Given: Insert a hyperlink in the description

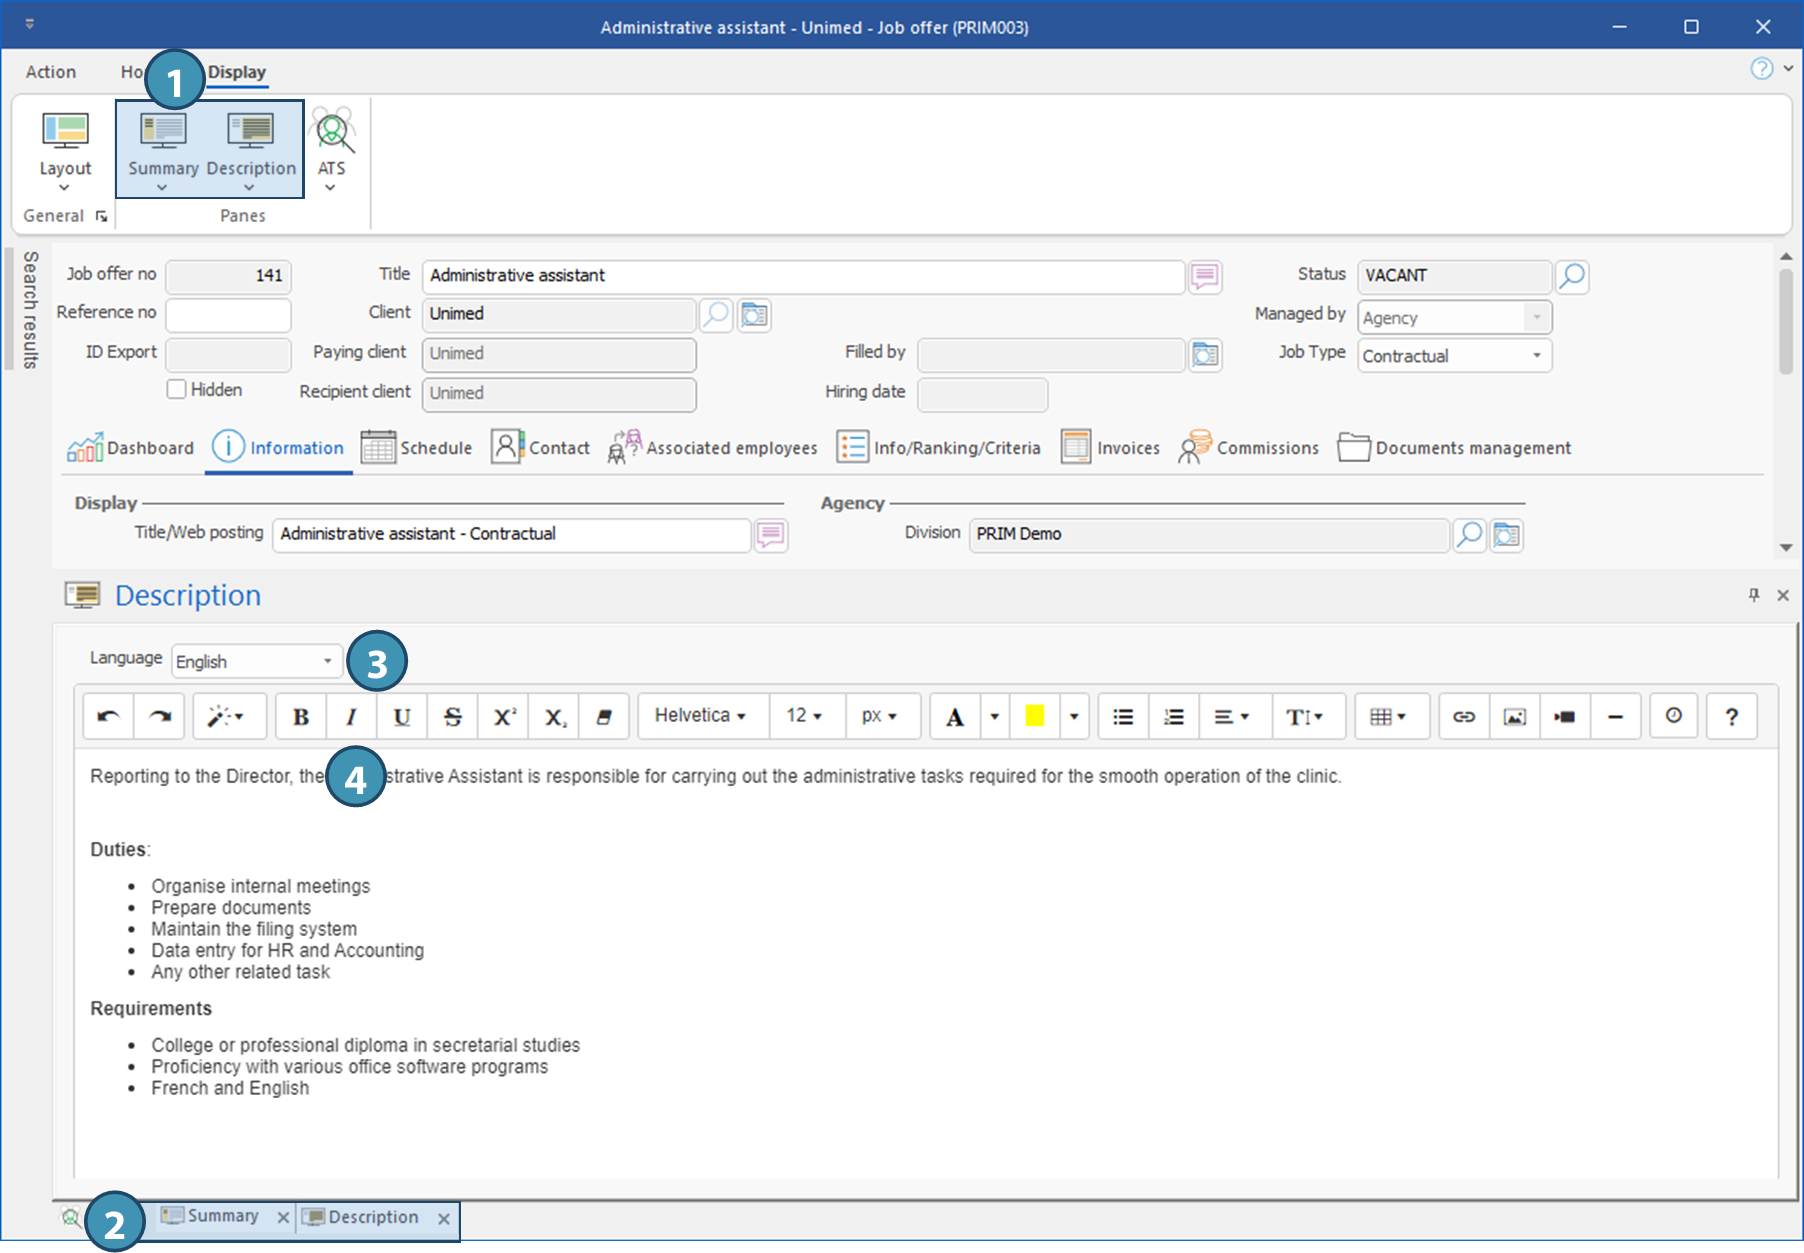Looking at the screenshot, I should click(x=1463, y=717).
